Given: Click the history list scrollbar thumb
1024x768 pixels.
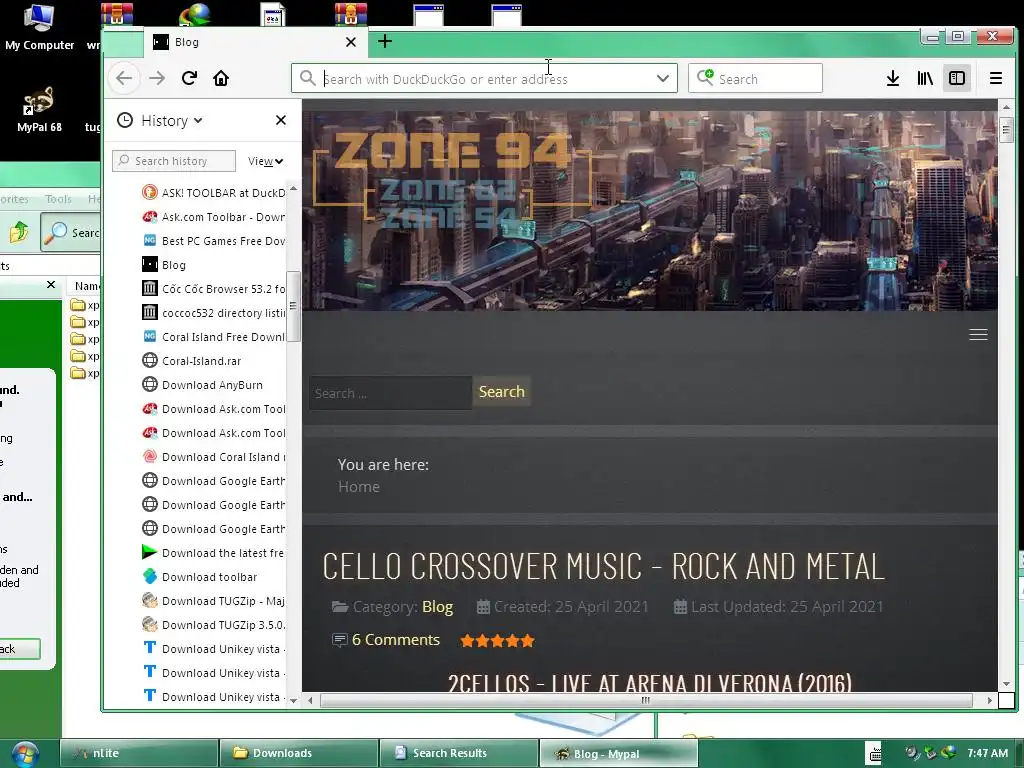Looking at the screenshot, I should (293, 306).
